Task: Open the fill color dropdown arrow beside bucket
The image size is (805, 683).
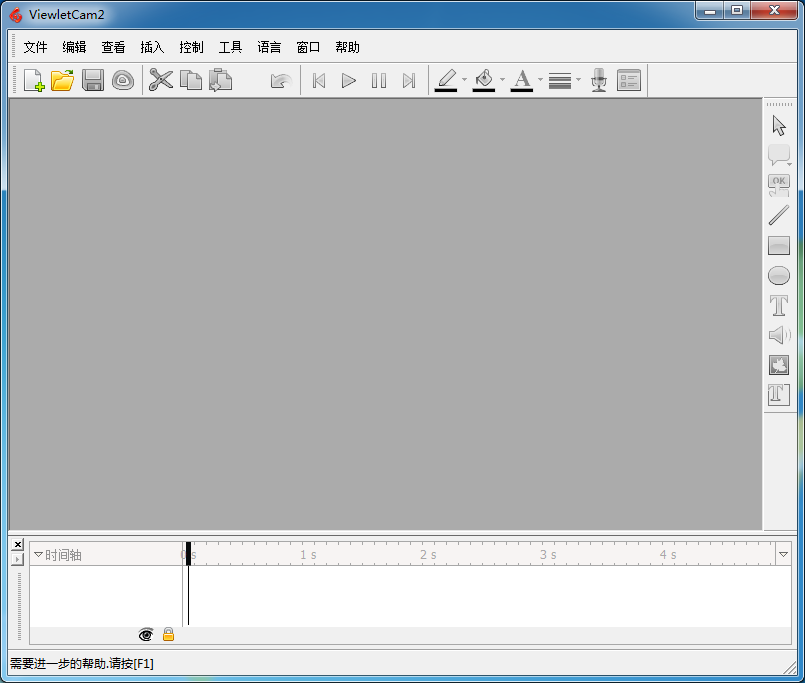Action: pos(502,80)
